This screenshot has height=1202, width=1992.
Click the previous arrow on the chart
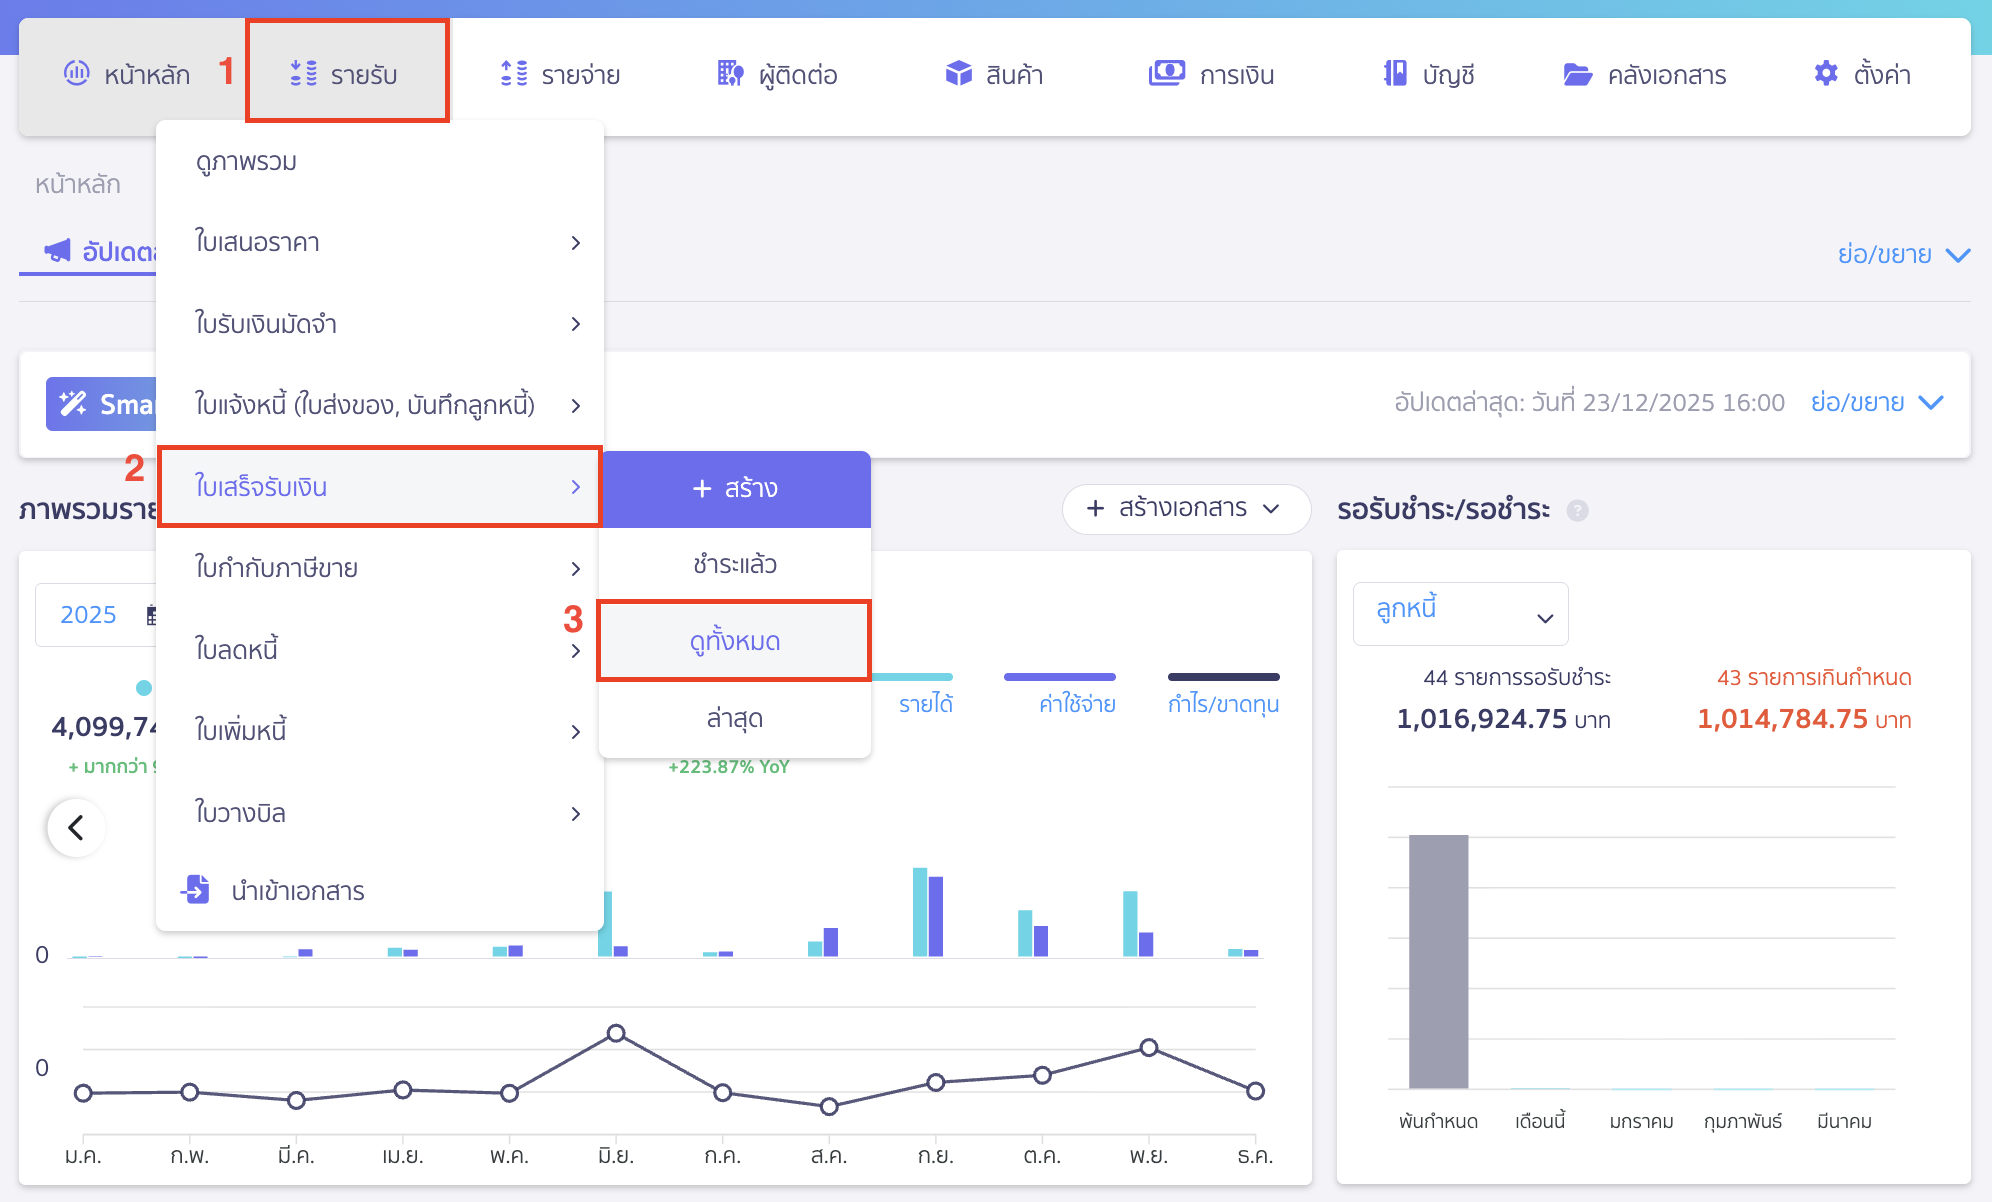point(76,827)
